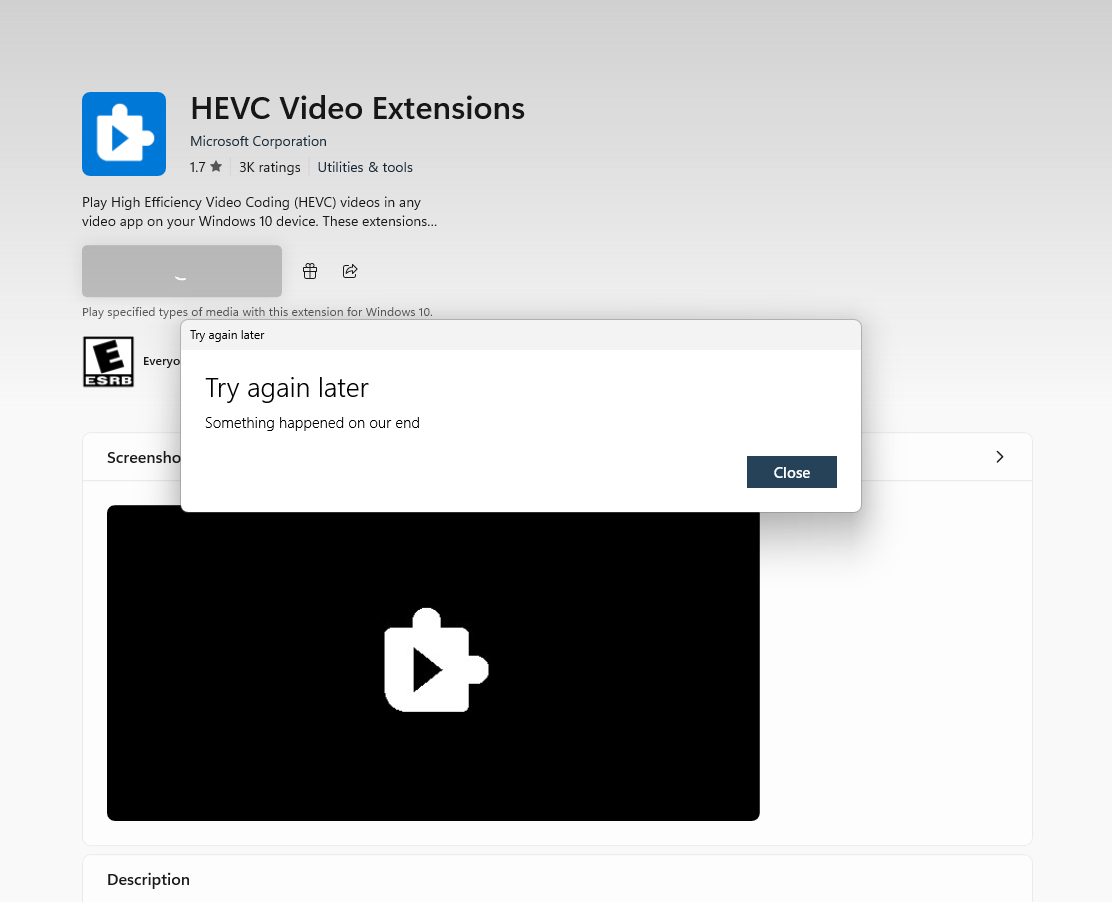Open the HEVC screenshot thumbnail
The image size is (1112, 902).
pyautogui.click(x=433, y=663)
